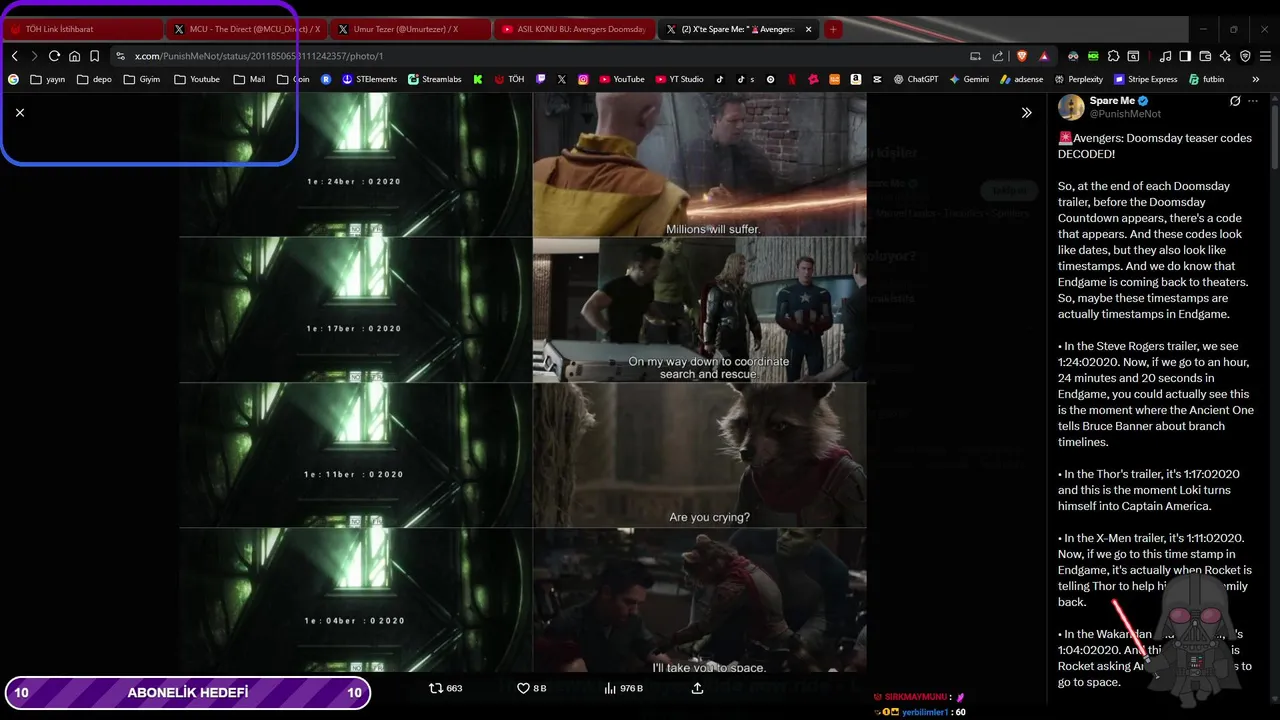Bookmark this page
This screenshot has width=1280, height=720.
pyautogui.click(x=94, y=56)
